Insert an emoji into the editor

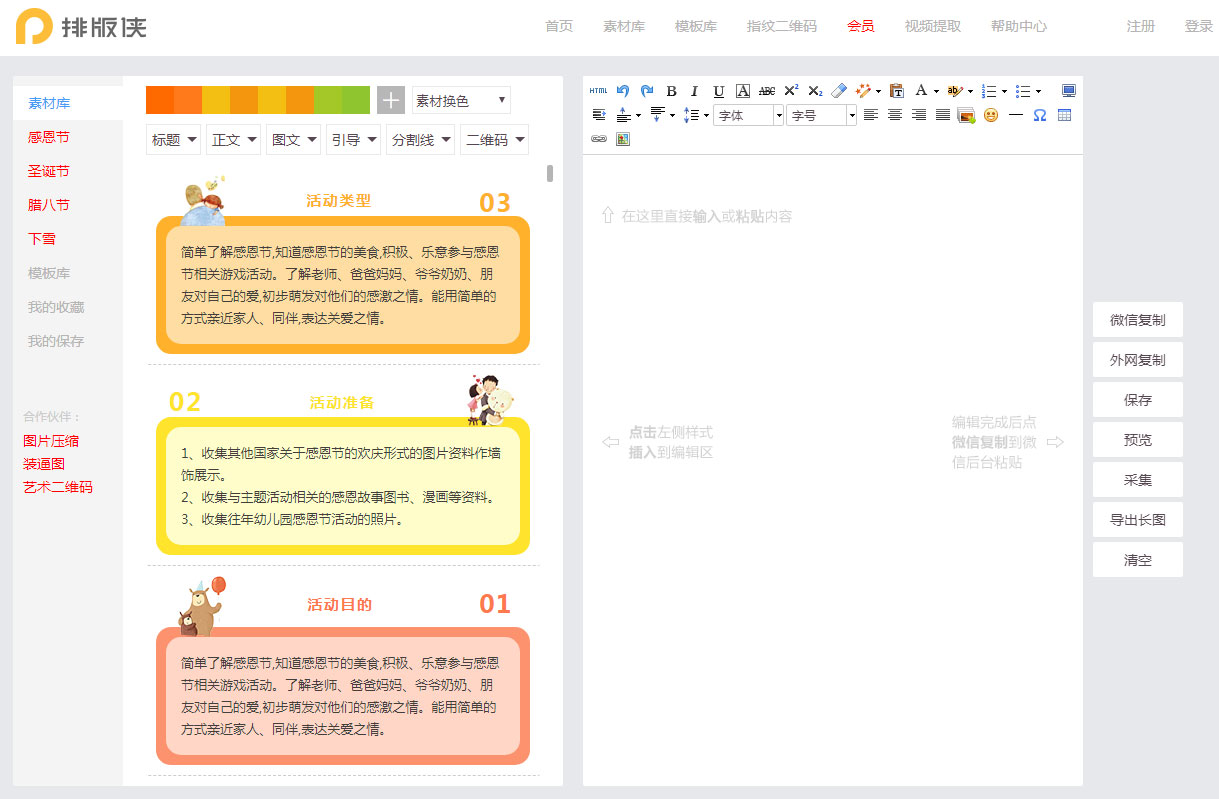tap(990, 117)
